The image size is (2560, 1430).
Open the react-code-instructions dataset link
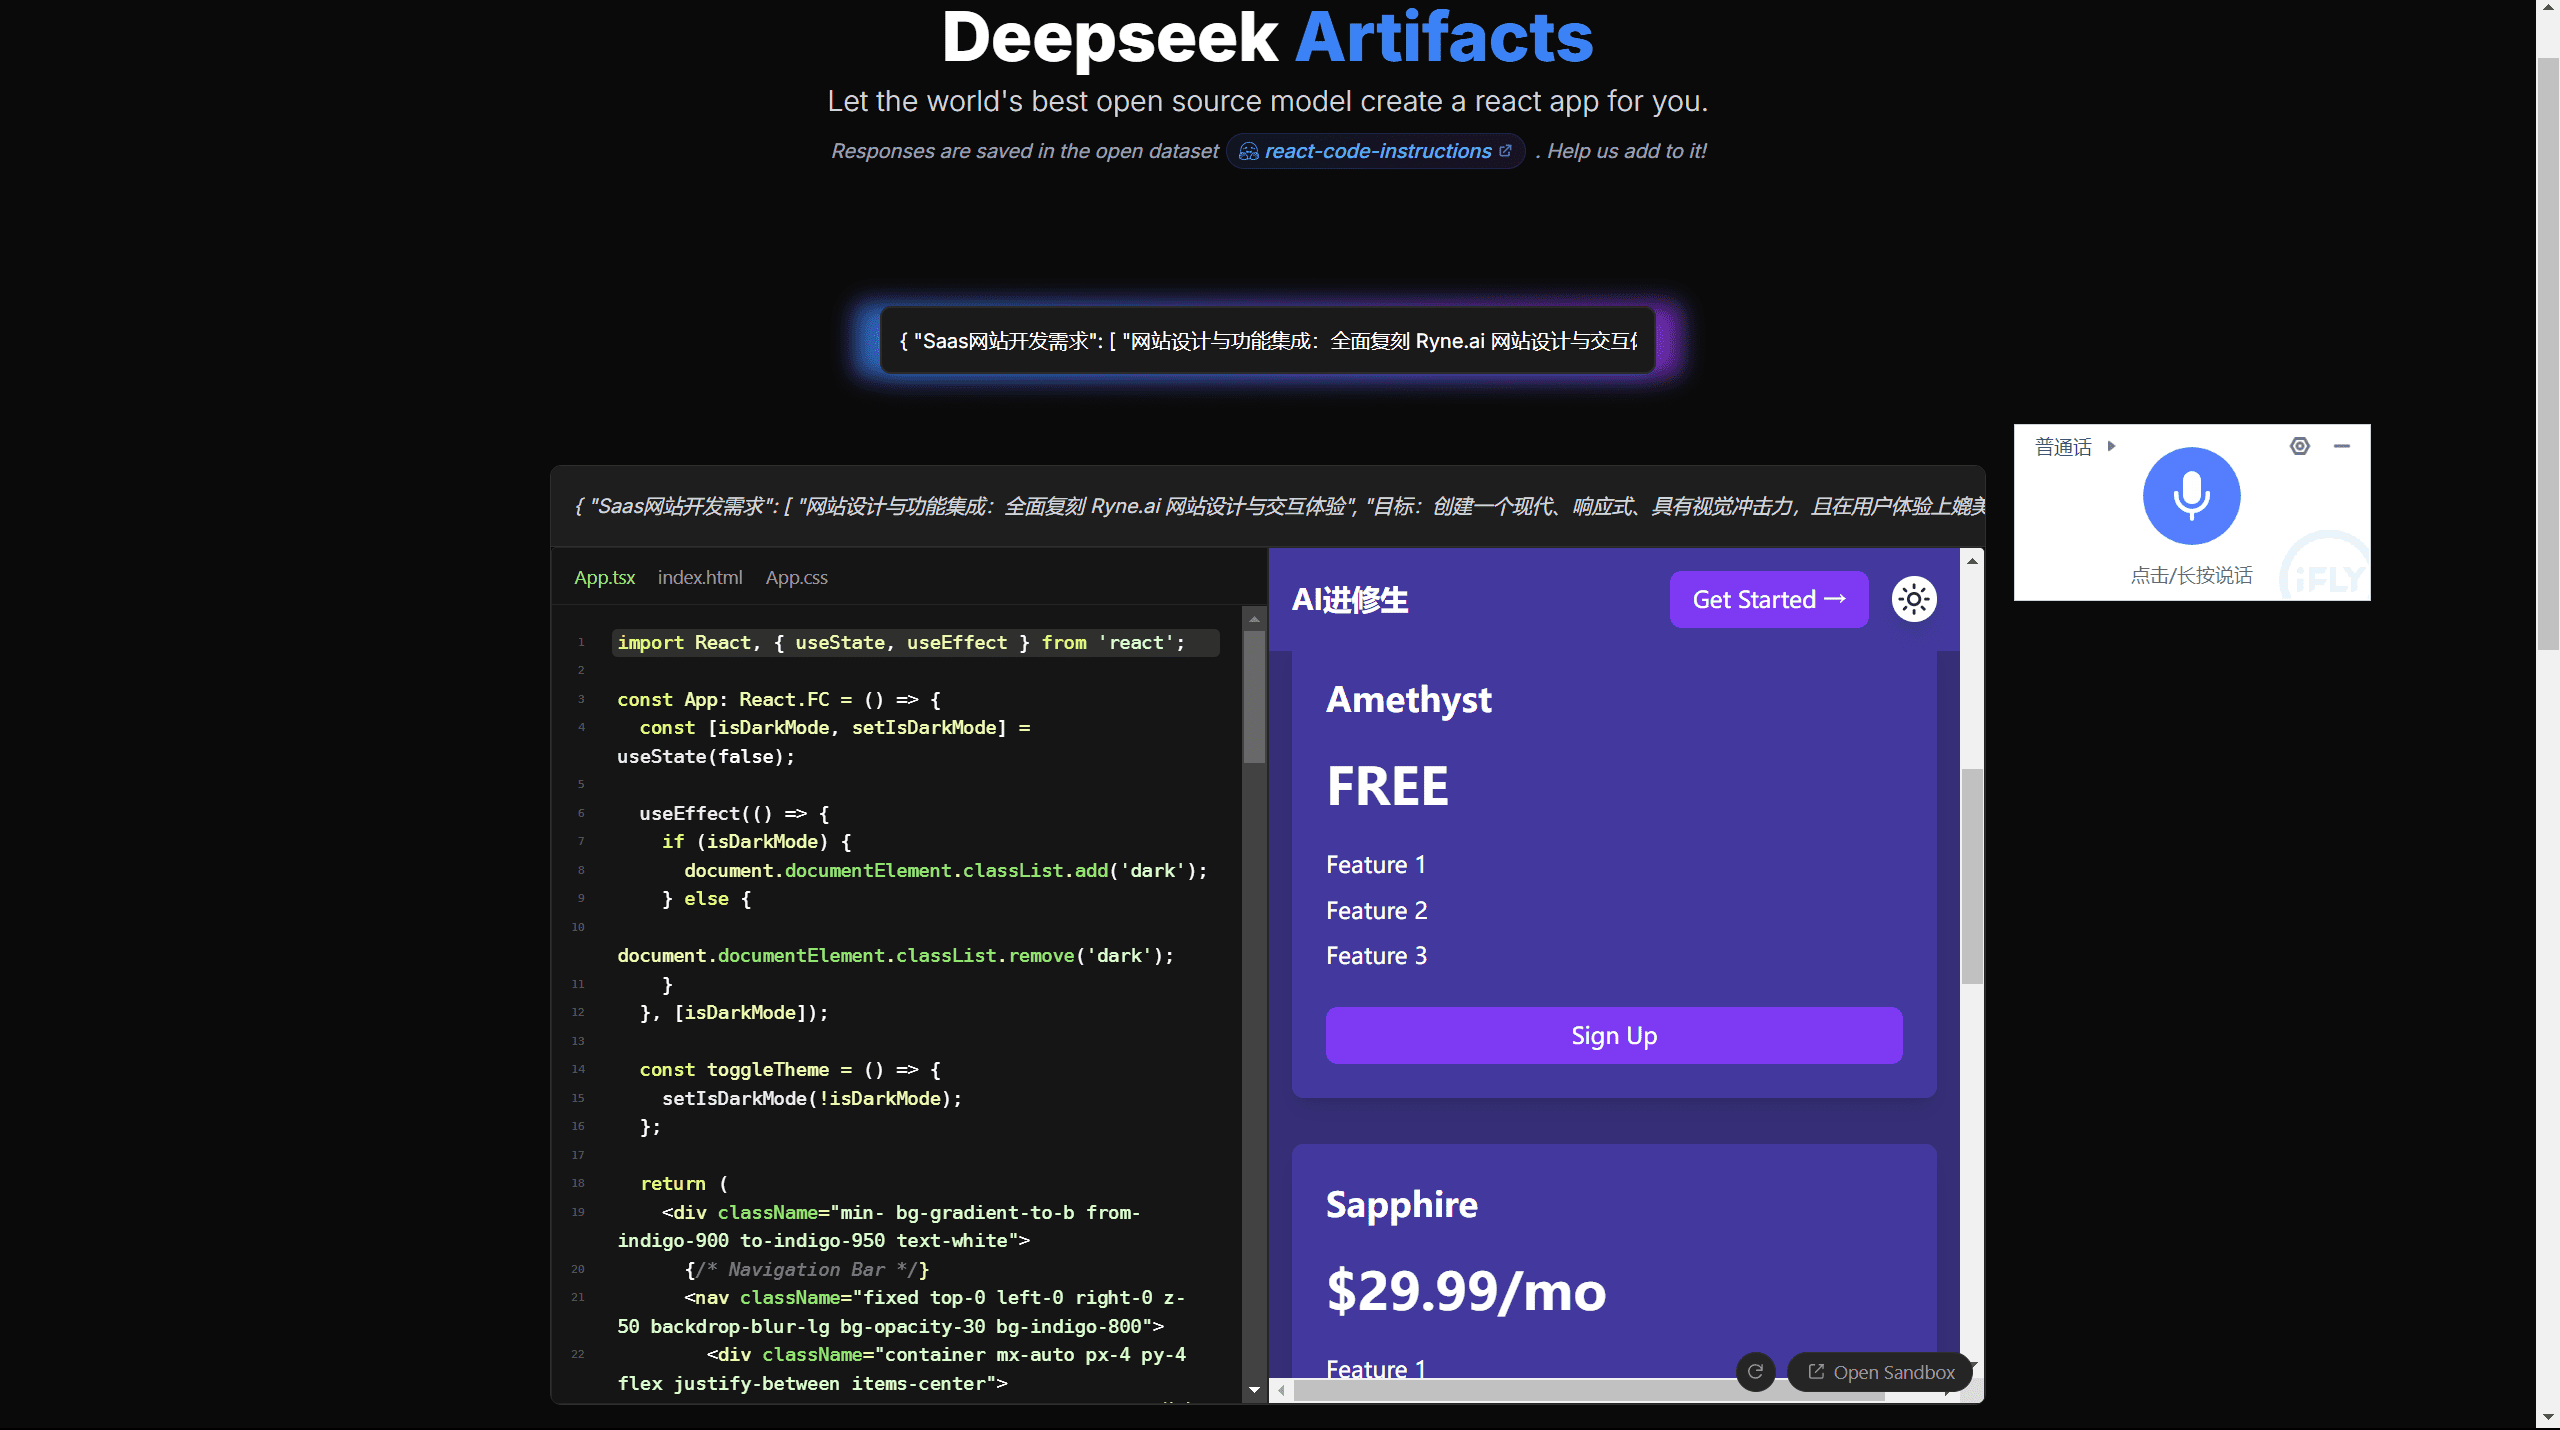pyautogui.click(x=1376, y=151)
